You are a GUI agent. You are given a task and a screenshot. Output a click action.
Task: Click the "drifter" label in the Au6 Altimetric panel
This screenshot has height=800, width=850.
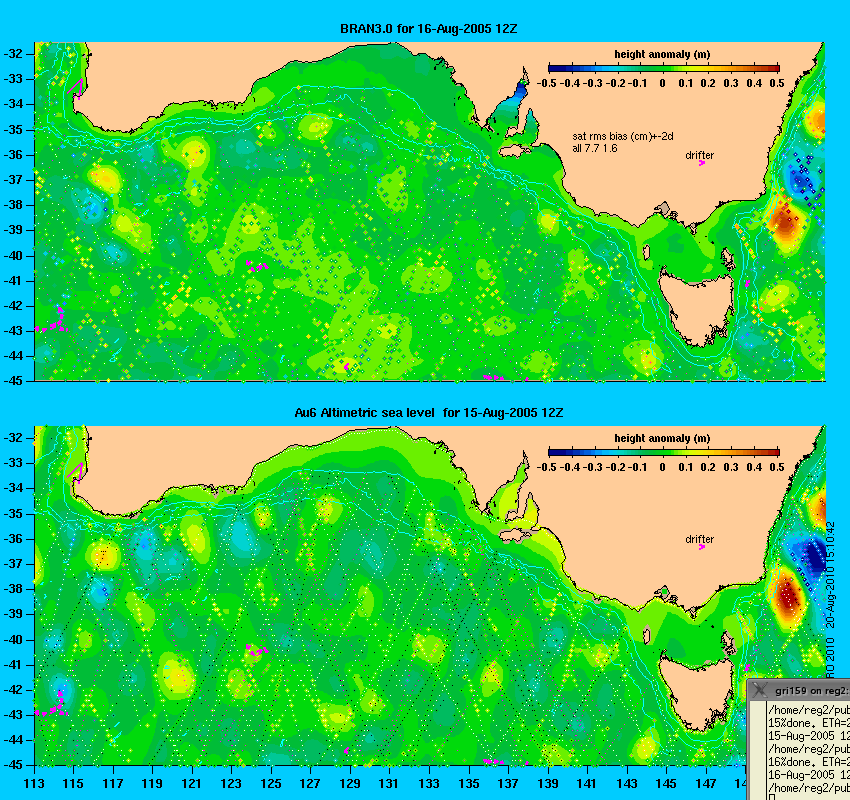[x=699, y=539]
